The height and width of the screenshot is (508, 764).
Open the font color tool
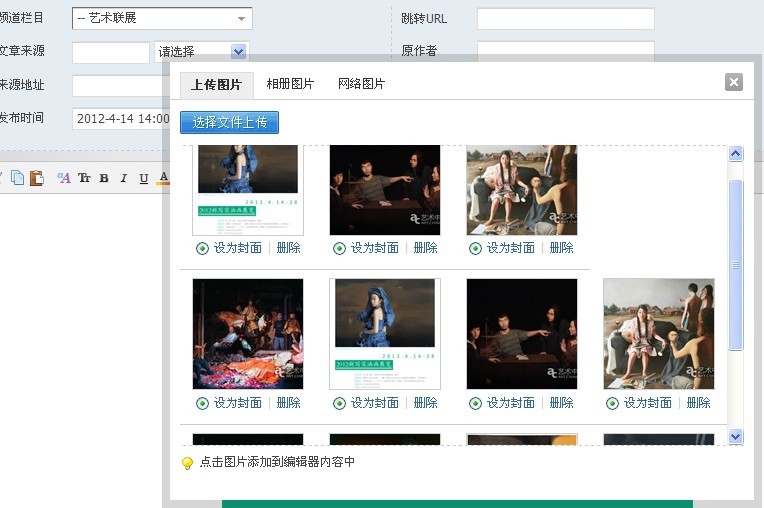(164, 178)
